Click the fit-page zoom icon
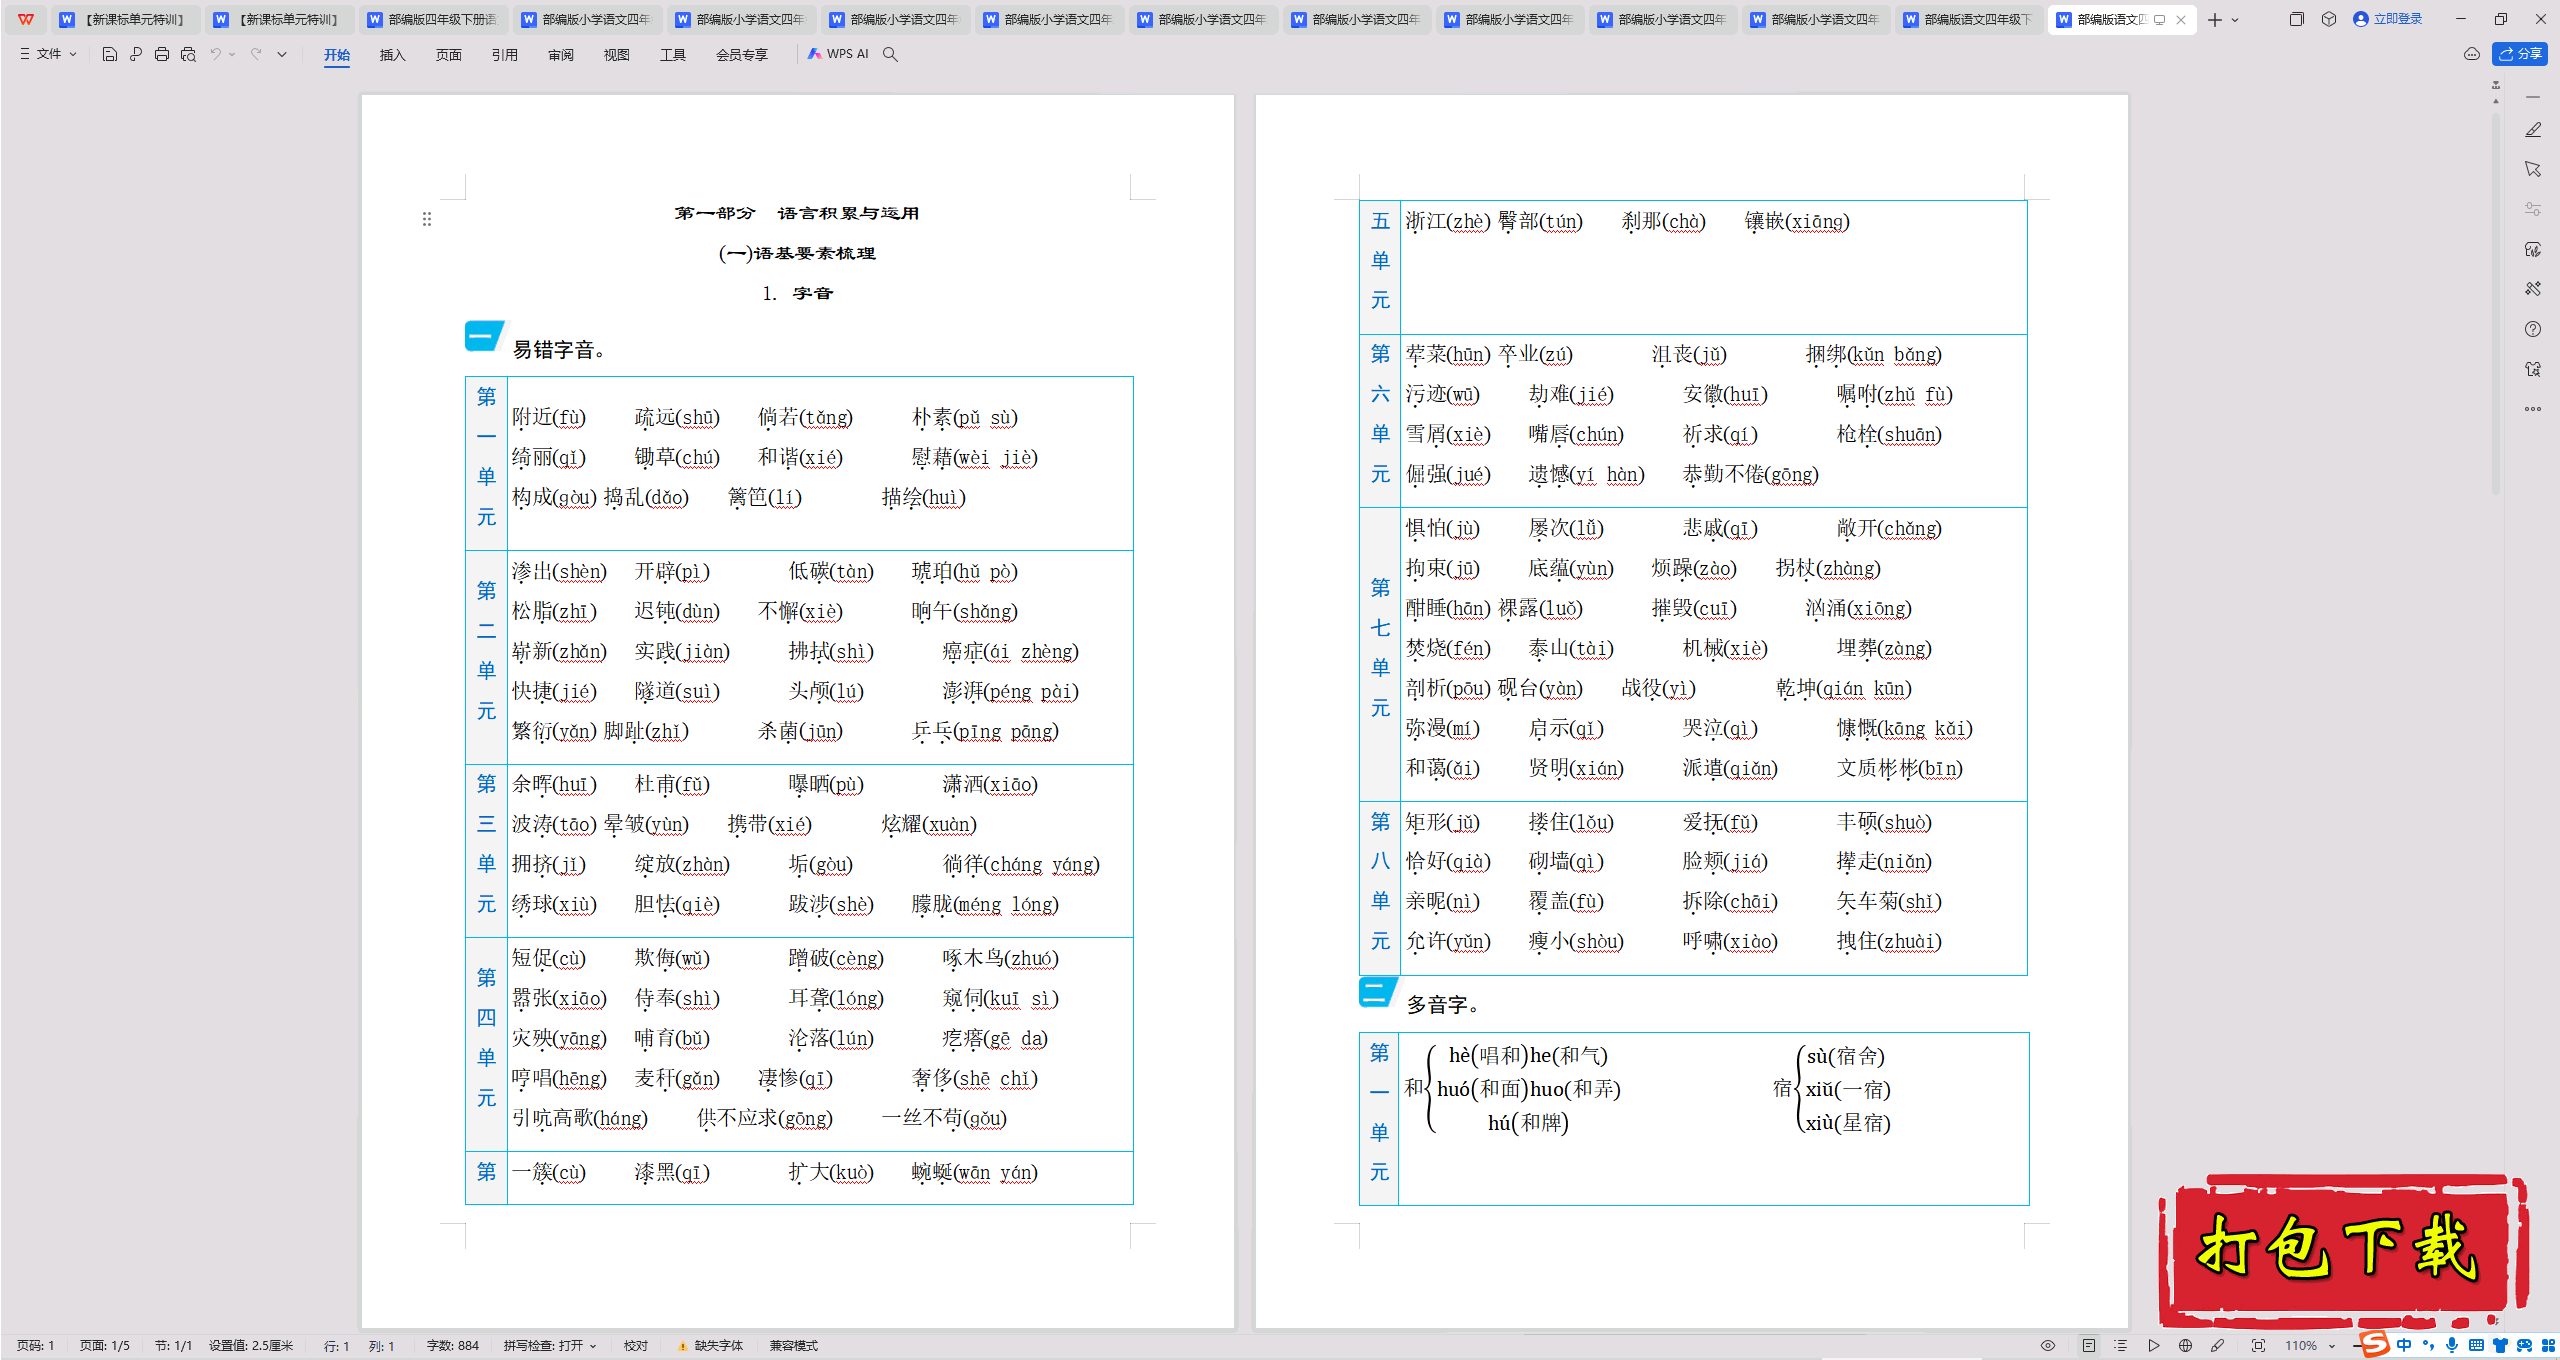Image resolution: width=2560 pixels, height=1360 pixels. tap(2259, 1346)
